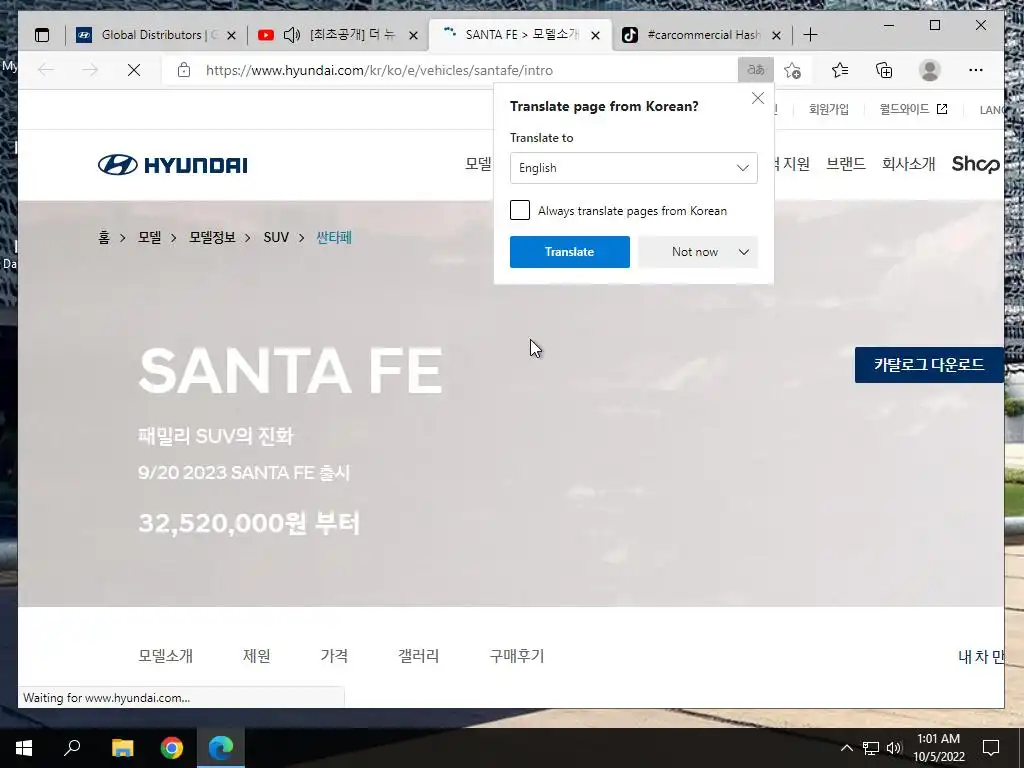The image size is (1024, 768).
Task: Open the profile avatar menu
Action: 929,70
